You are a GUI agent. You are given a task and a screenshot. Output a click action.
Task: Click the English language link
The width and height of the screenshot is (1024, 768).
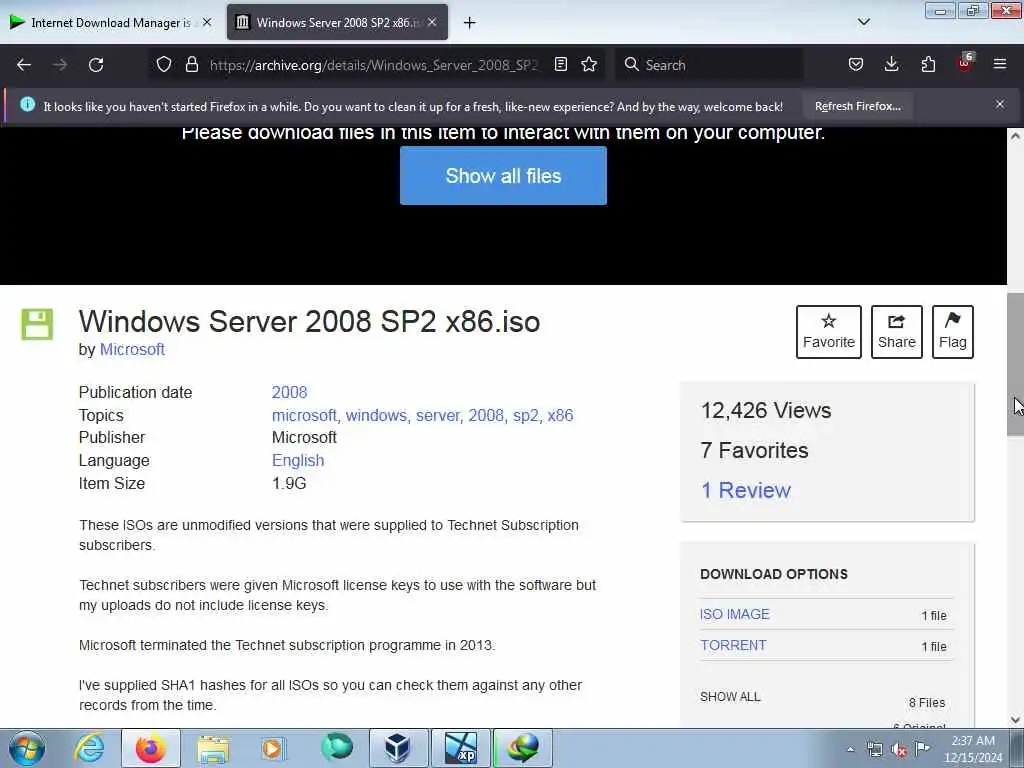(x=298, y=460)
